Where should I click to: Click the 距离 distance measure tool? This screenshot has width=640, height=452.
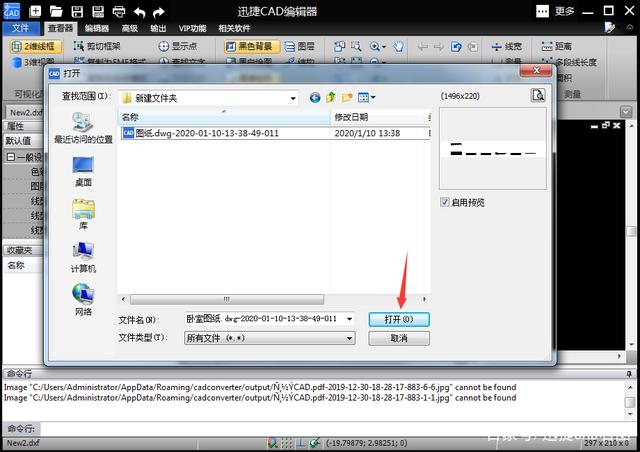pyautogui.click(x=556, y=46)
